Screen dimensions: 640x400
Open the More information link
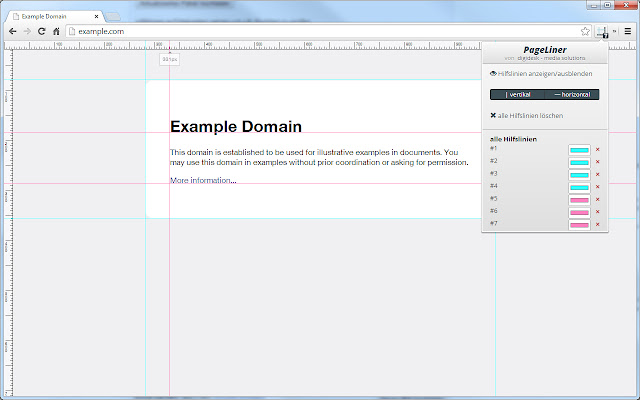click(x=202, y=181)
